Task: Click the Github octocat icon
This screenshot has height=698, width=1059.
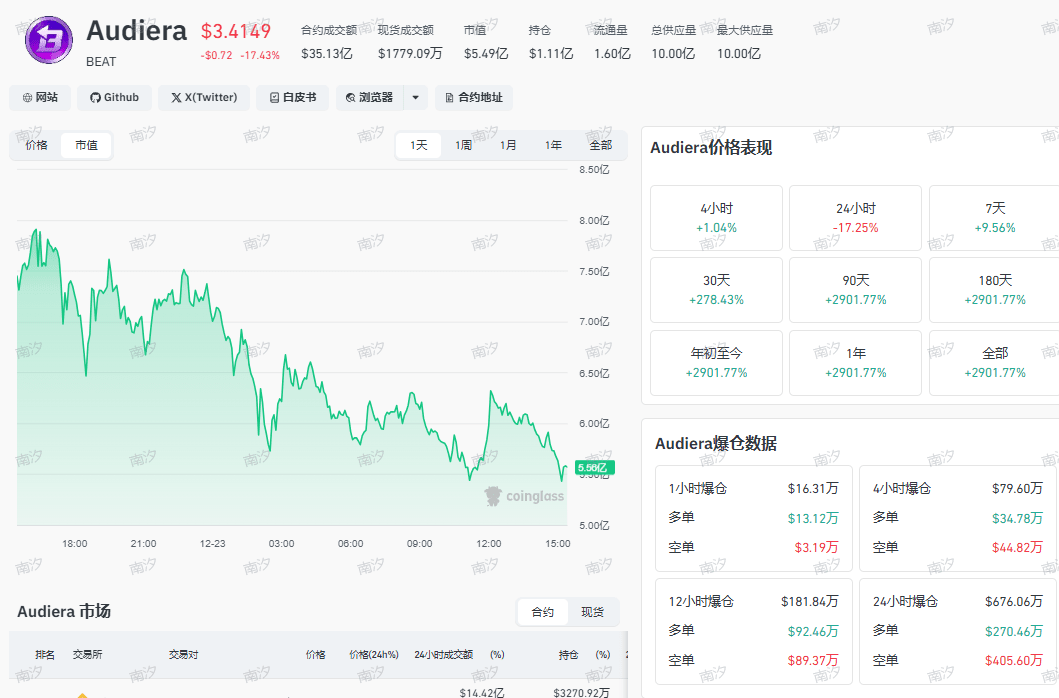Action: [x=95, y=98]
